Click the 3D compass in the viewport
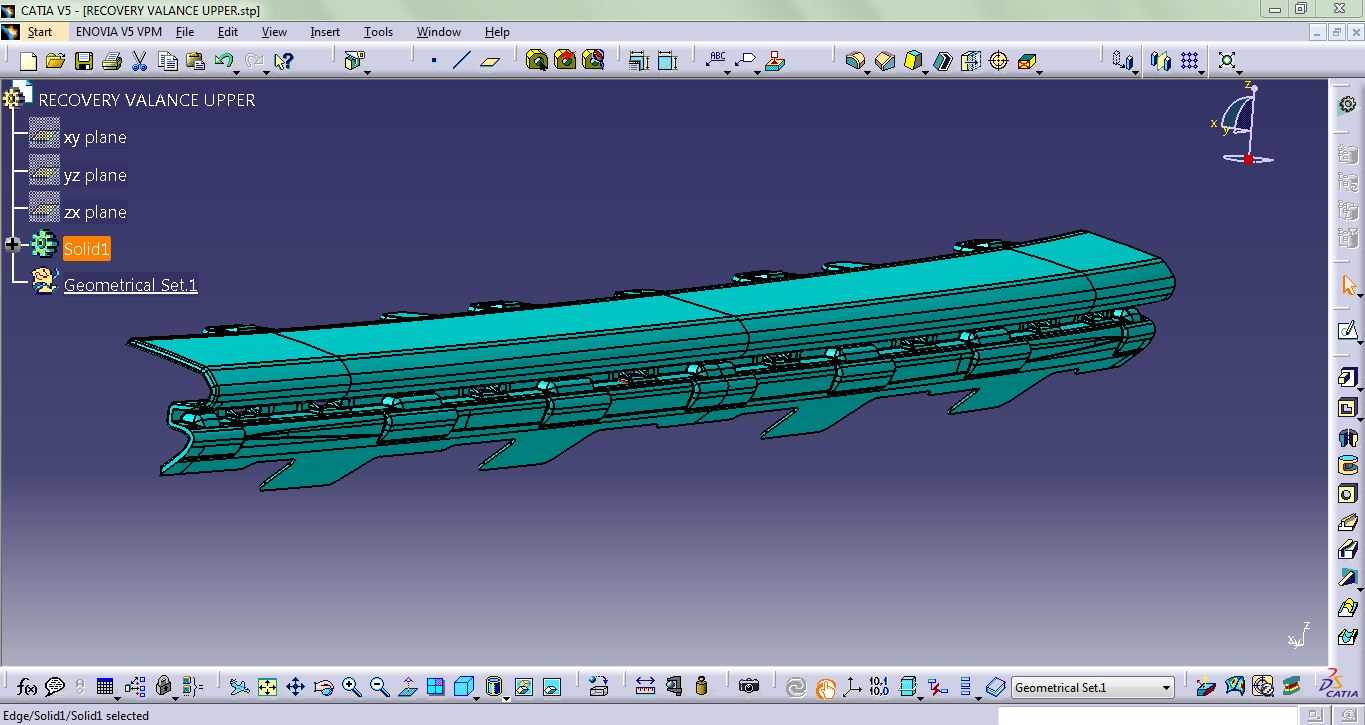The image size is (1365, 725). pos(1243,123)
